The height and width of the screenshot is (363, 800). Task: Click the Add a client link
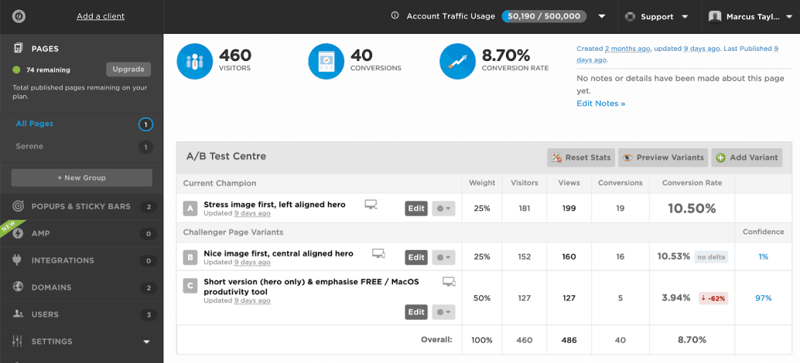point(101,16)
